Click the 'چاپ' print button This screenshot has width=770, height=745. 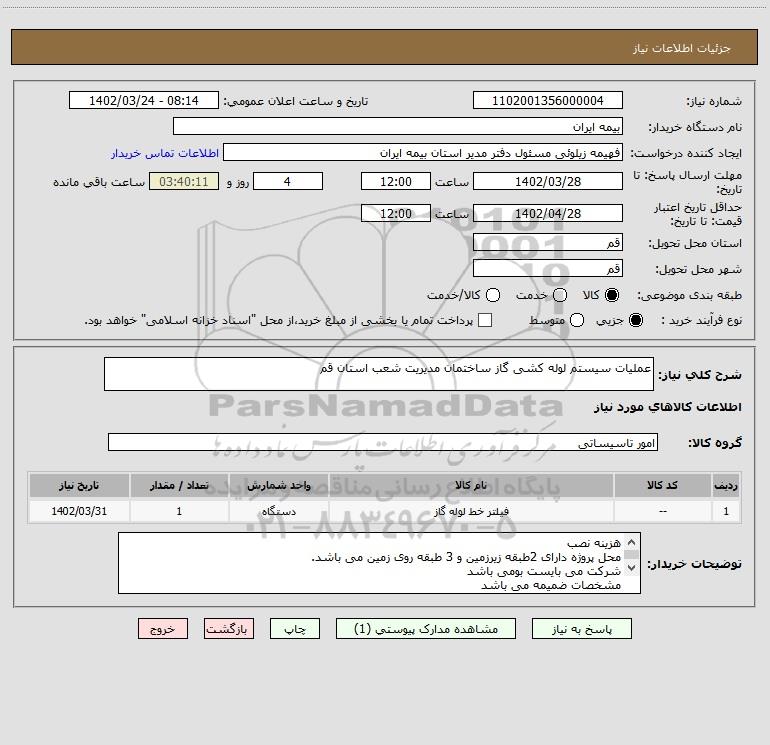coord(295,629)
